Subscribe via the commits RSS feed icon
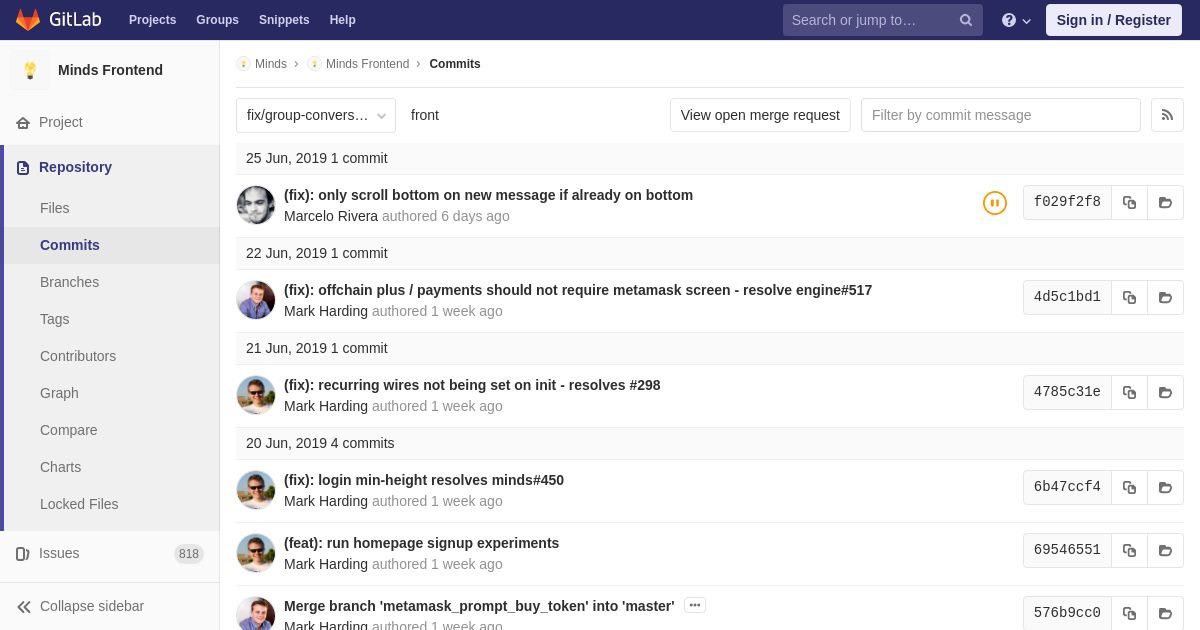This screenshot has height=630, width=1200. (1167, 115)
